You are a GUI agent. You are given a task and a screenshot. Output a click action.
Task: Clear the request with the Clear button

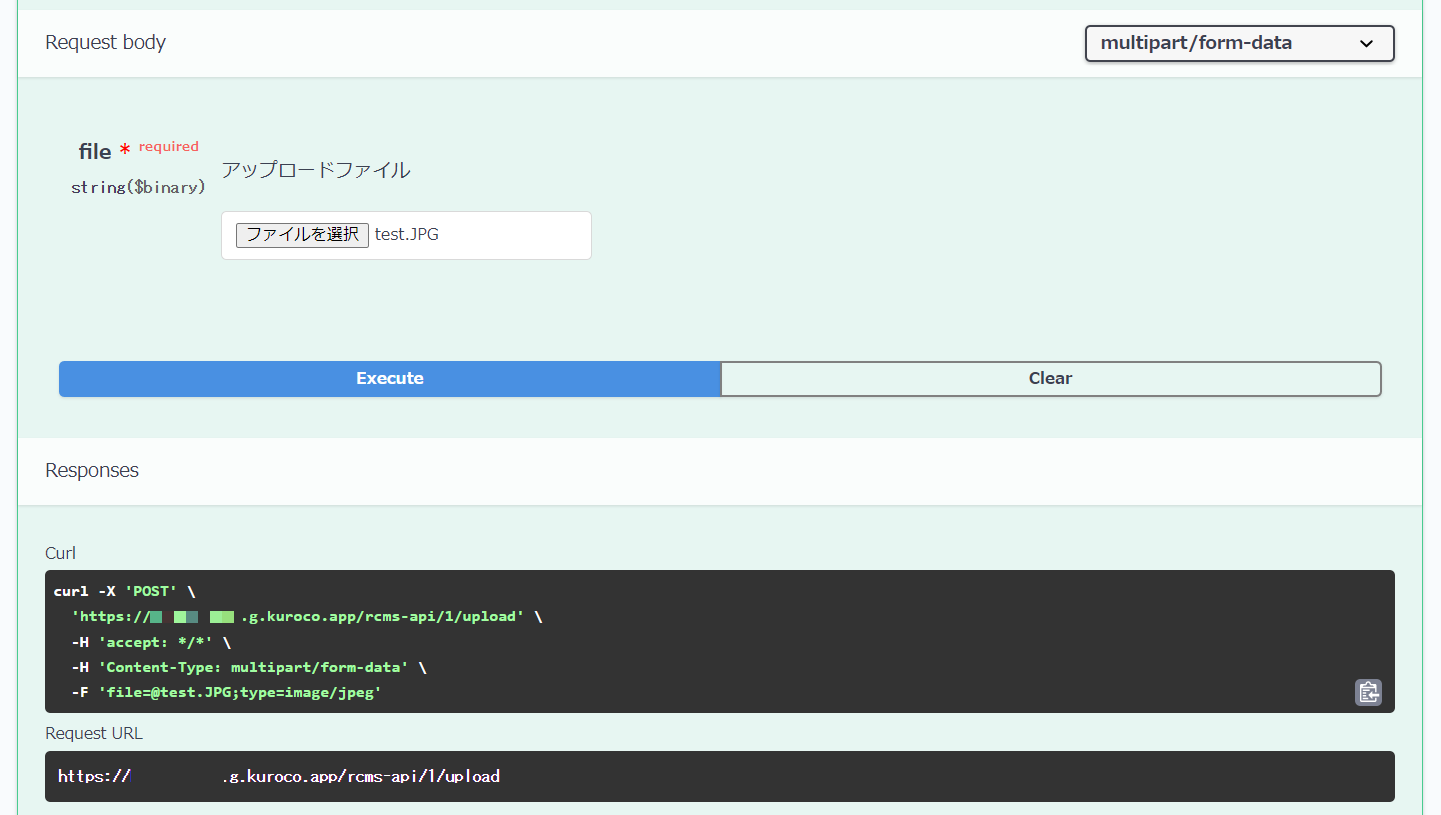[x=1050, y=379]
